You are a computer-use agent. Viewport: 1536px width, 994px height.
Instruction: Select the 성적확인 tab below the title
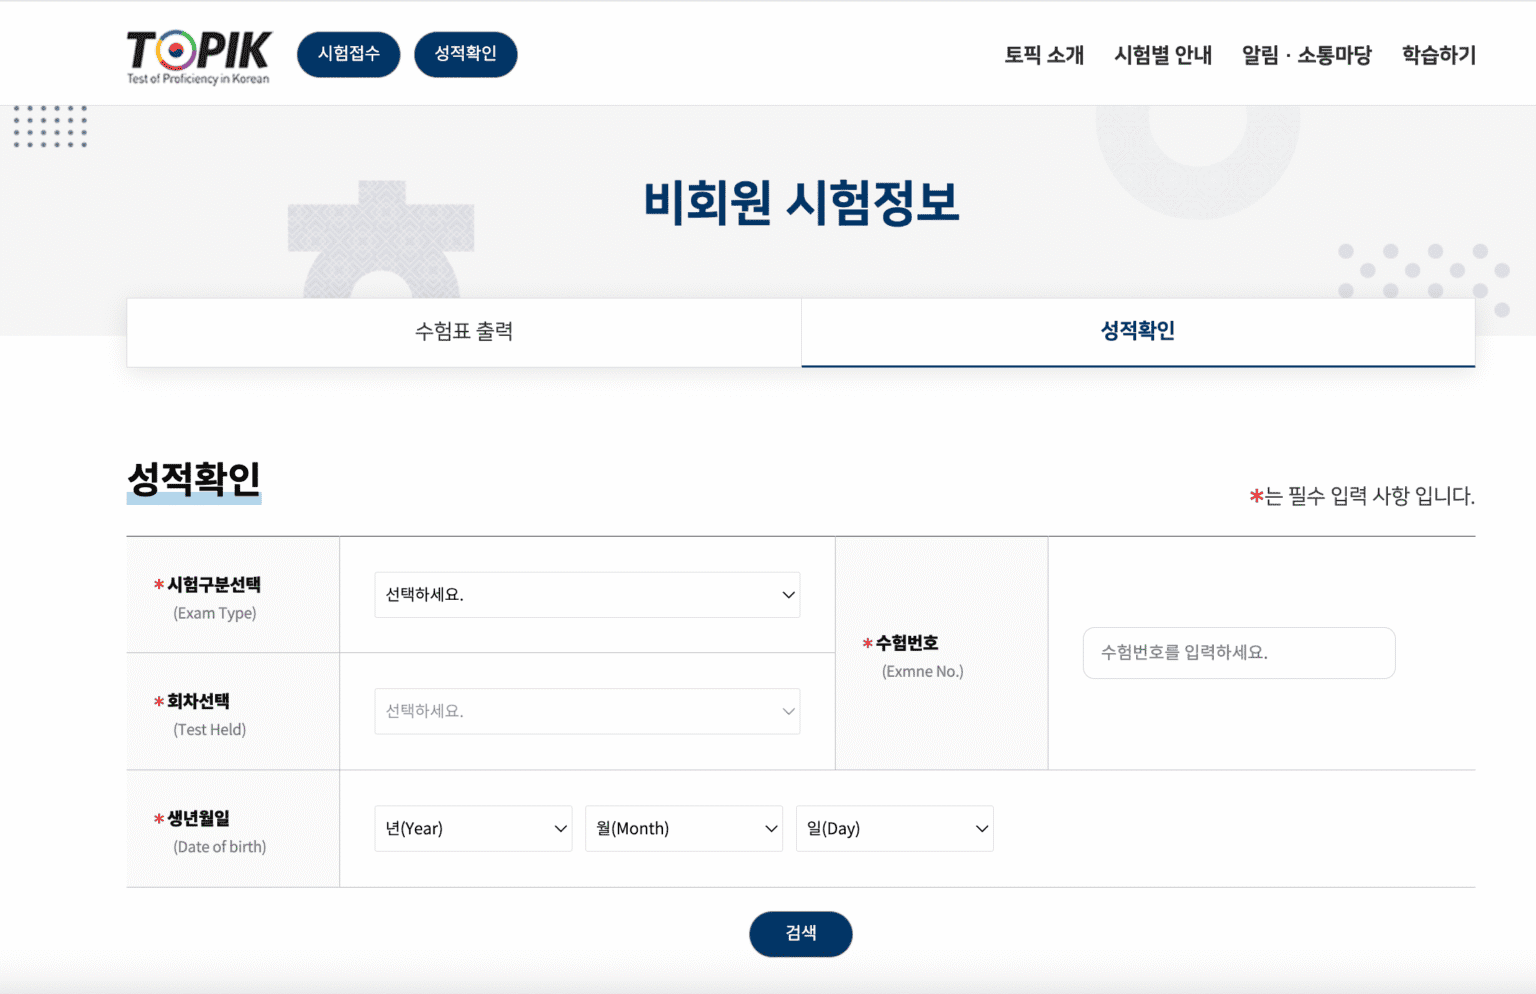pyautogui.click(x=1137, y=332)
